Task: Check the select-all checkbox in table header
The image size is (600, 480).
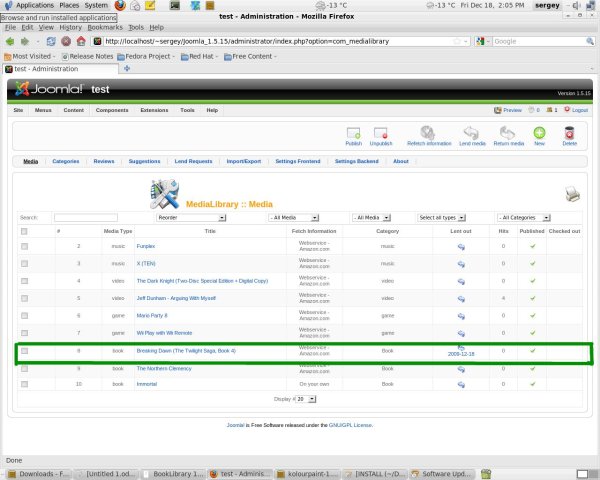Action: click(x=24, y=231)
